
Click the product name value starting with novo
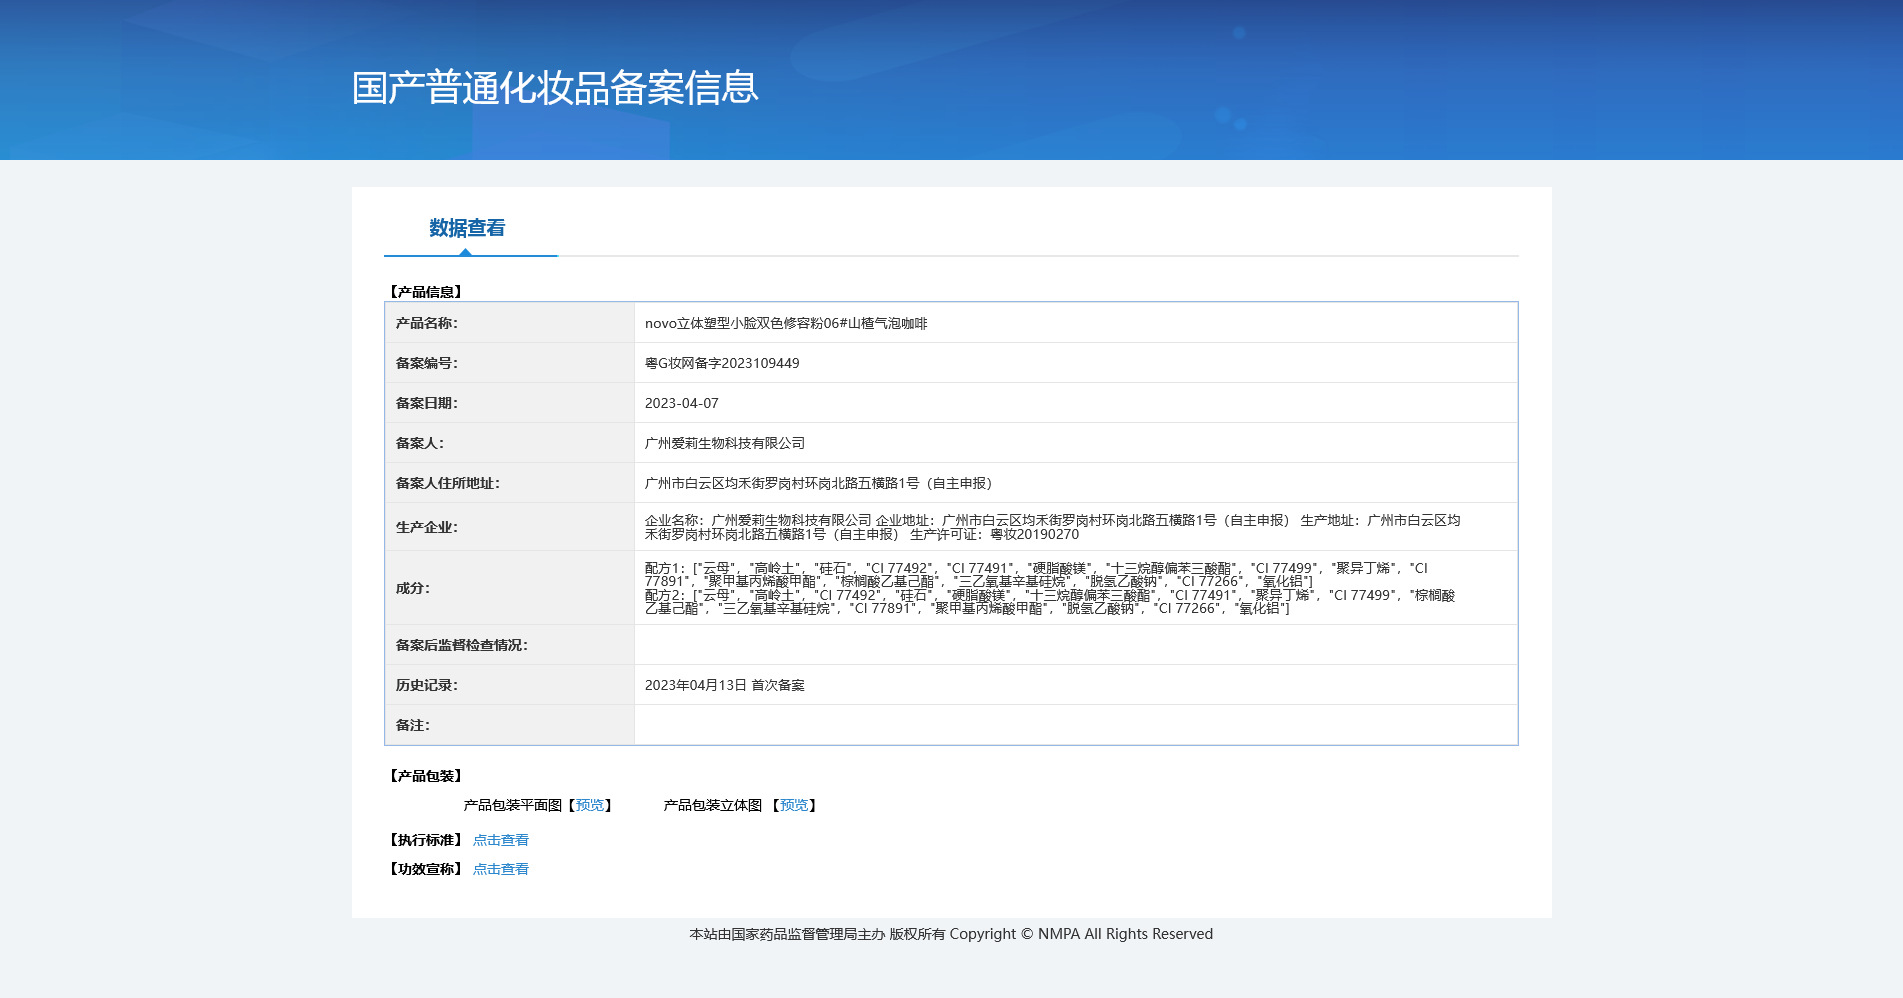pos(786,324)
